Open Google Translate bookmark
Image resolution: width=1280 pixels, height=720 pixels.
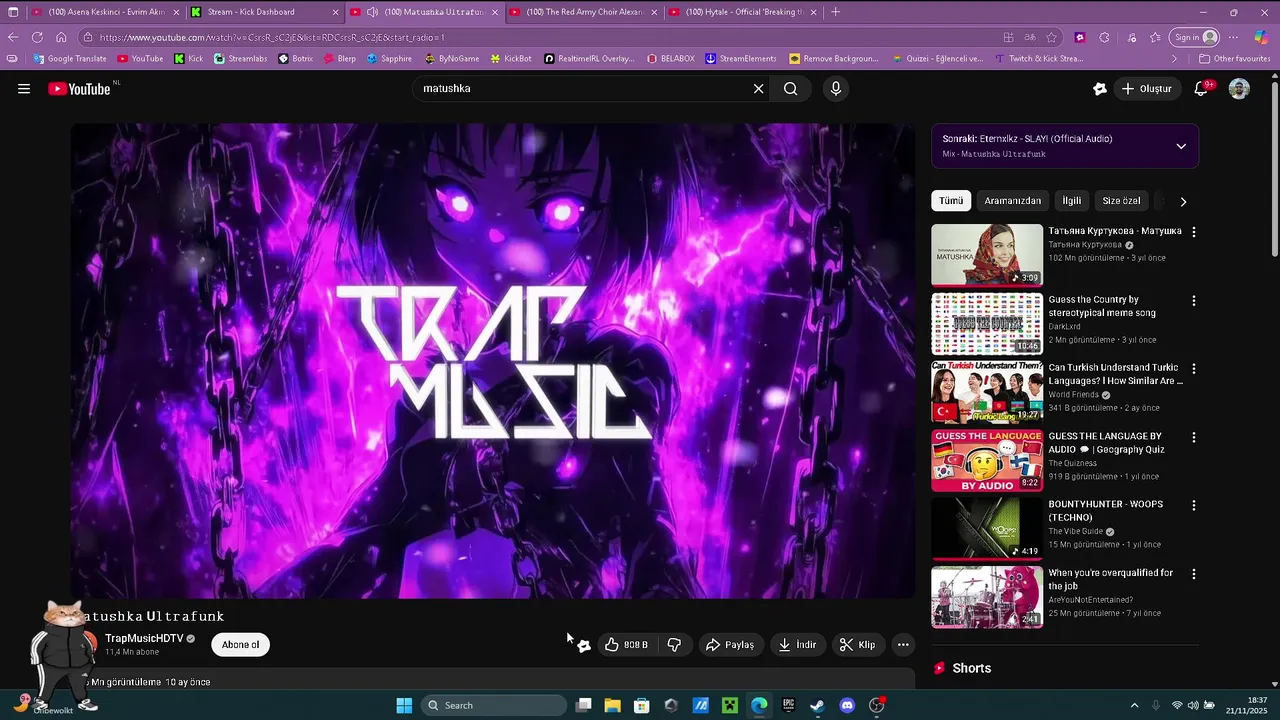(x=69, y=59)
